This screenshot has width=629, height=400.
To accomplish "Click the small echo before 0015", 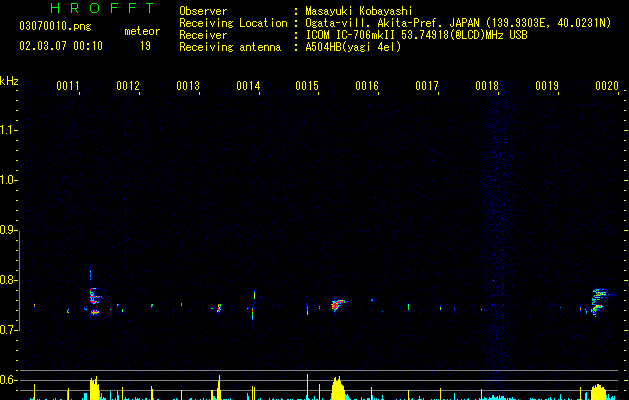I will [x=308, y=310].
